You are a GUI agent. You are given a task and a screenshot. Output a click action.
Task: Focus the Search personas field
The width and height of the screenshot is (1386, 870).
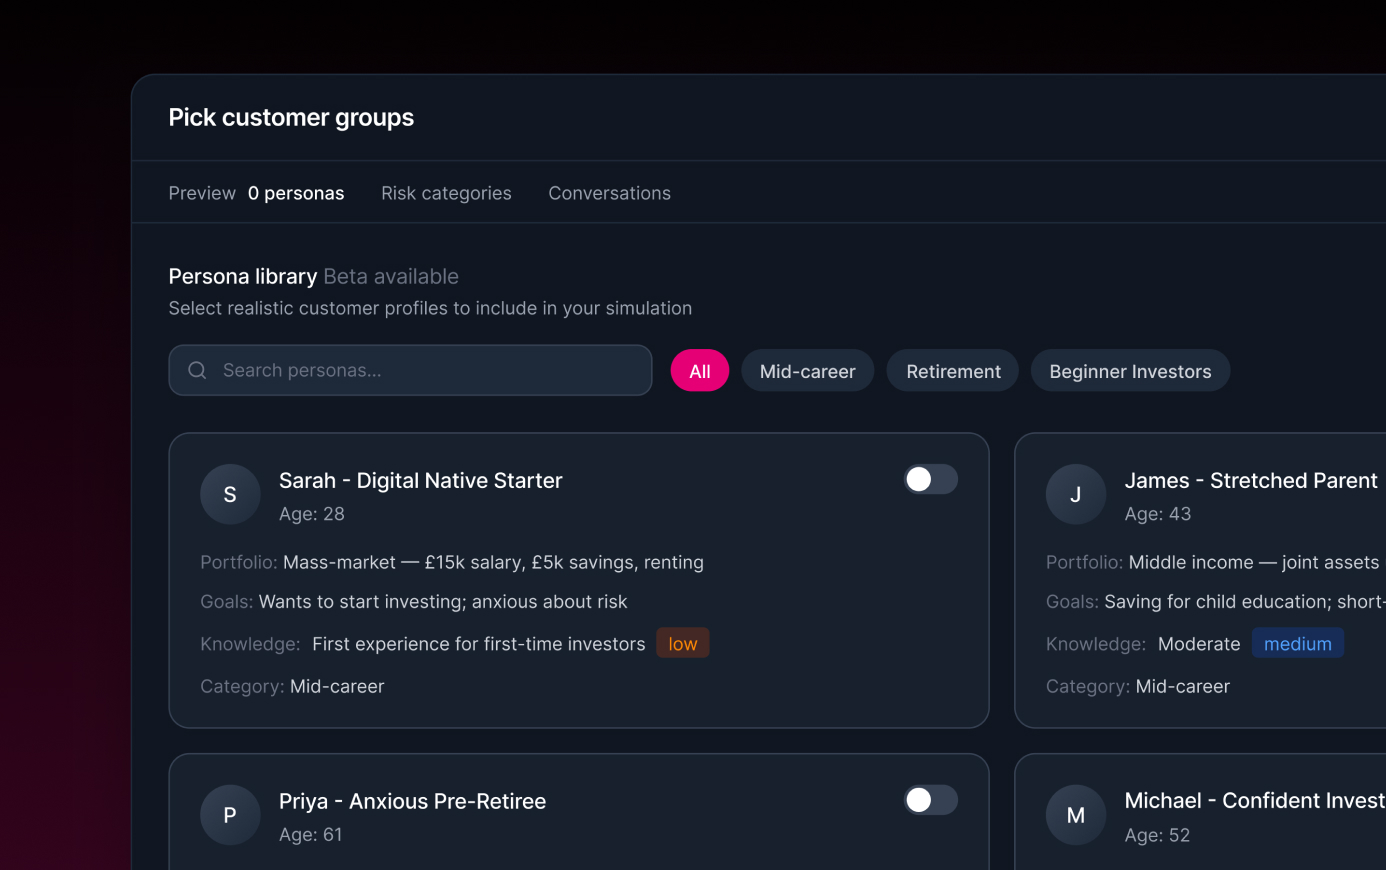click(410, 370)
